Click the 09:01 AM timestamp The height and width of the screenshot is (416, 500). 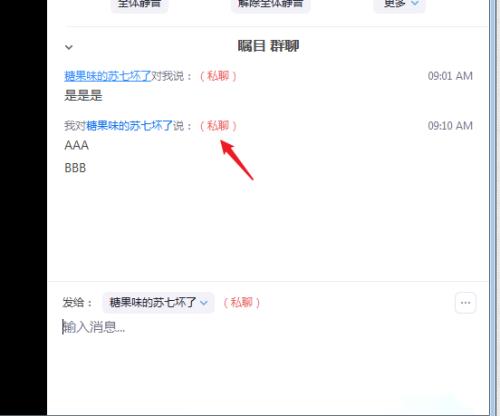[450, 76]
